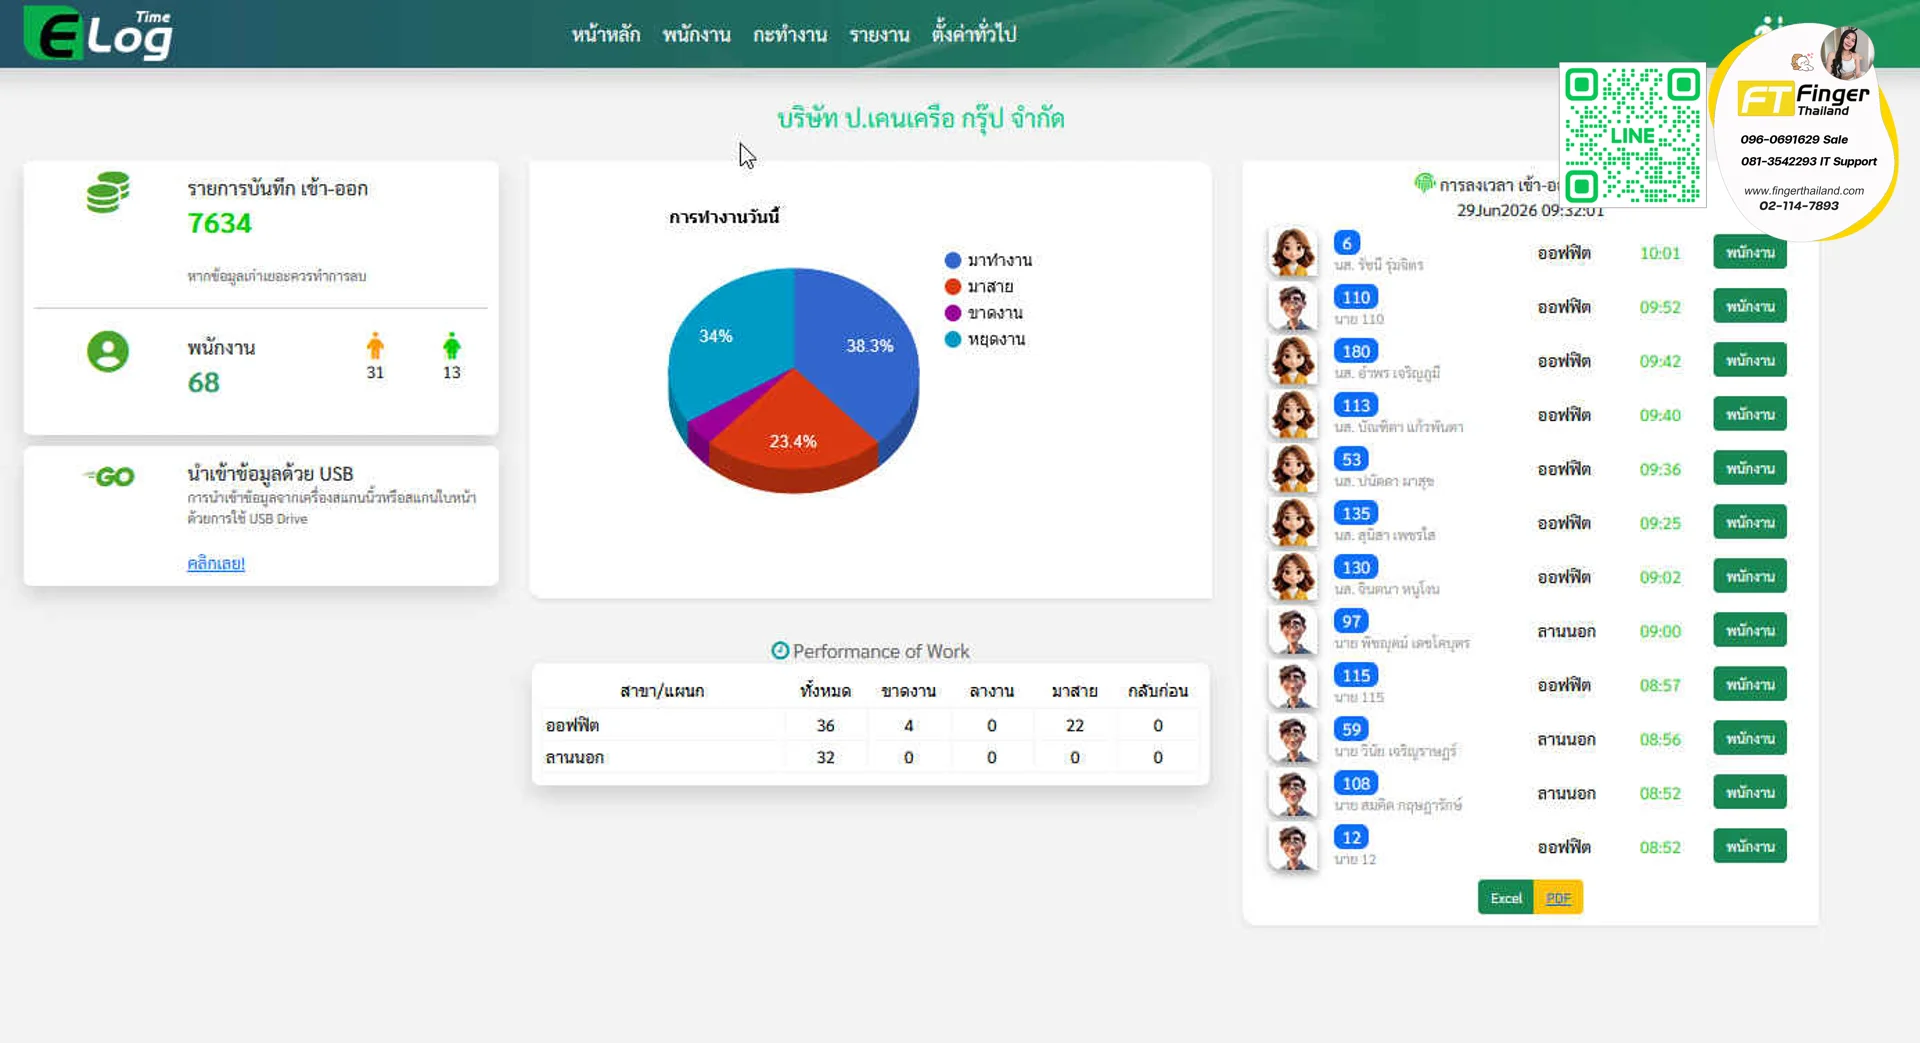Click the กลับก่อน column header
1920x1043 pixels.
pyautogui.click(x=1158, y=691)
